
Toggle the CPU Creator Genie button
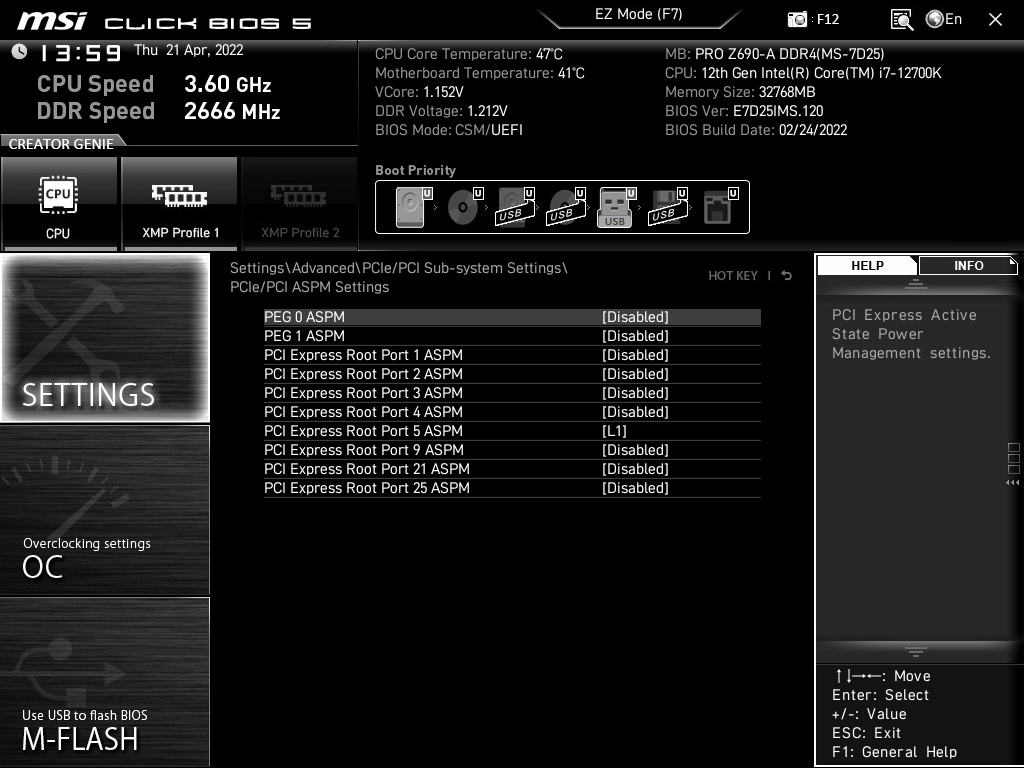point(59,203)
